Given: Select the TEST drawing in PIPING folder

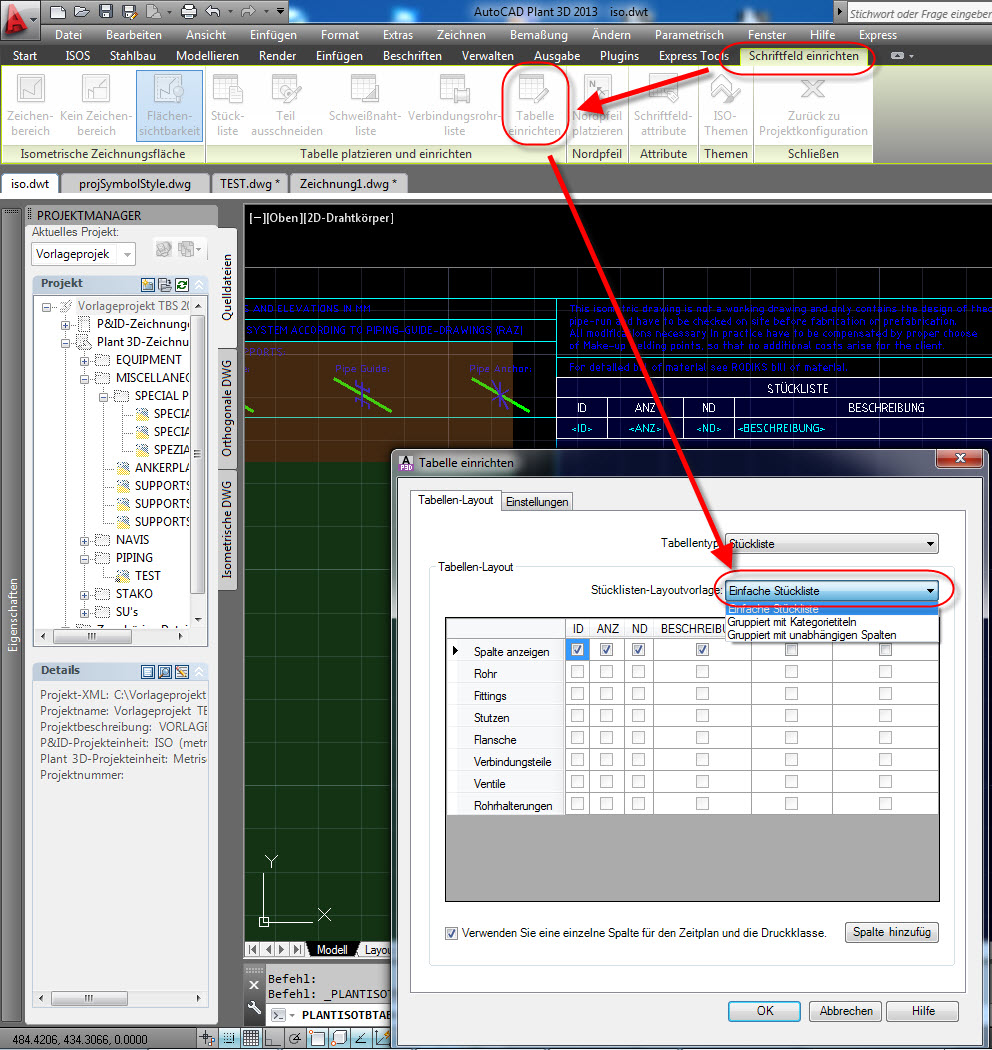Looking at the screenshot, I should point(147,576).
